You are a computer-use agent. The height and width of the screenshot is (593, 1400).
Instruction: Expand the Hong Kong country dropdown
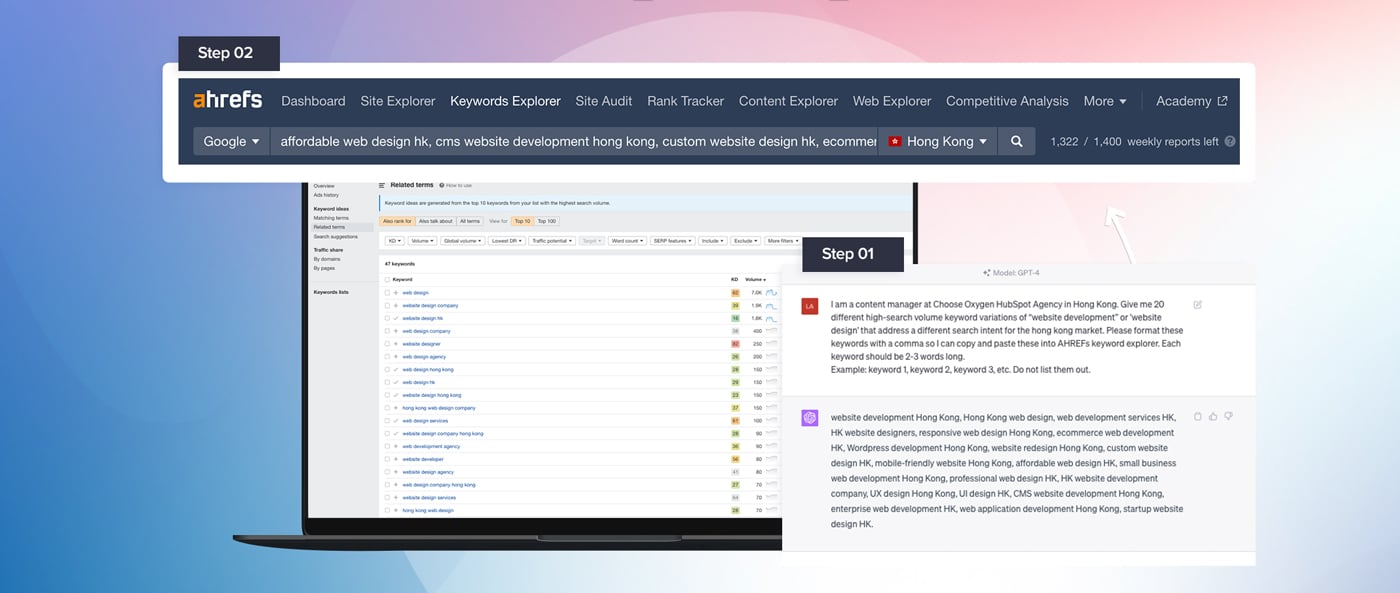938,141
